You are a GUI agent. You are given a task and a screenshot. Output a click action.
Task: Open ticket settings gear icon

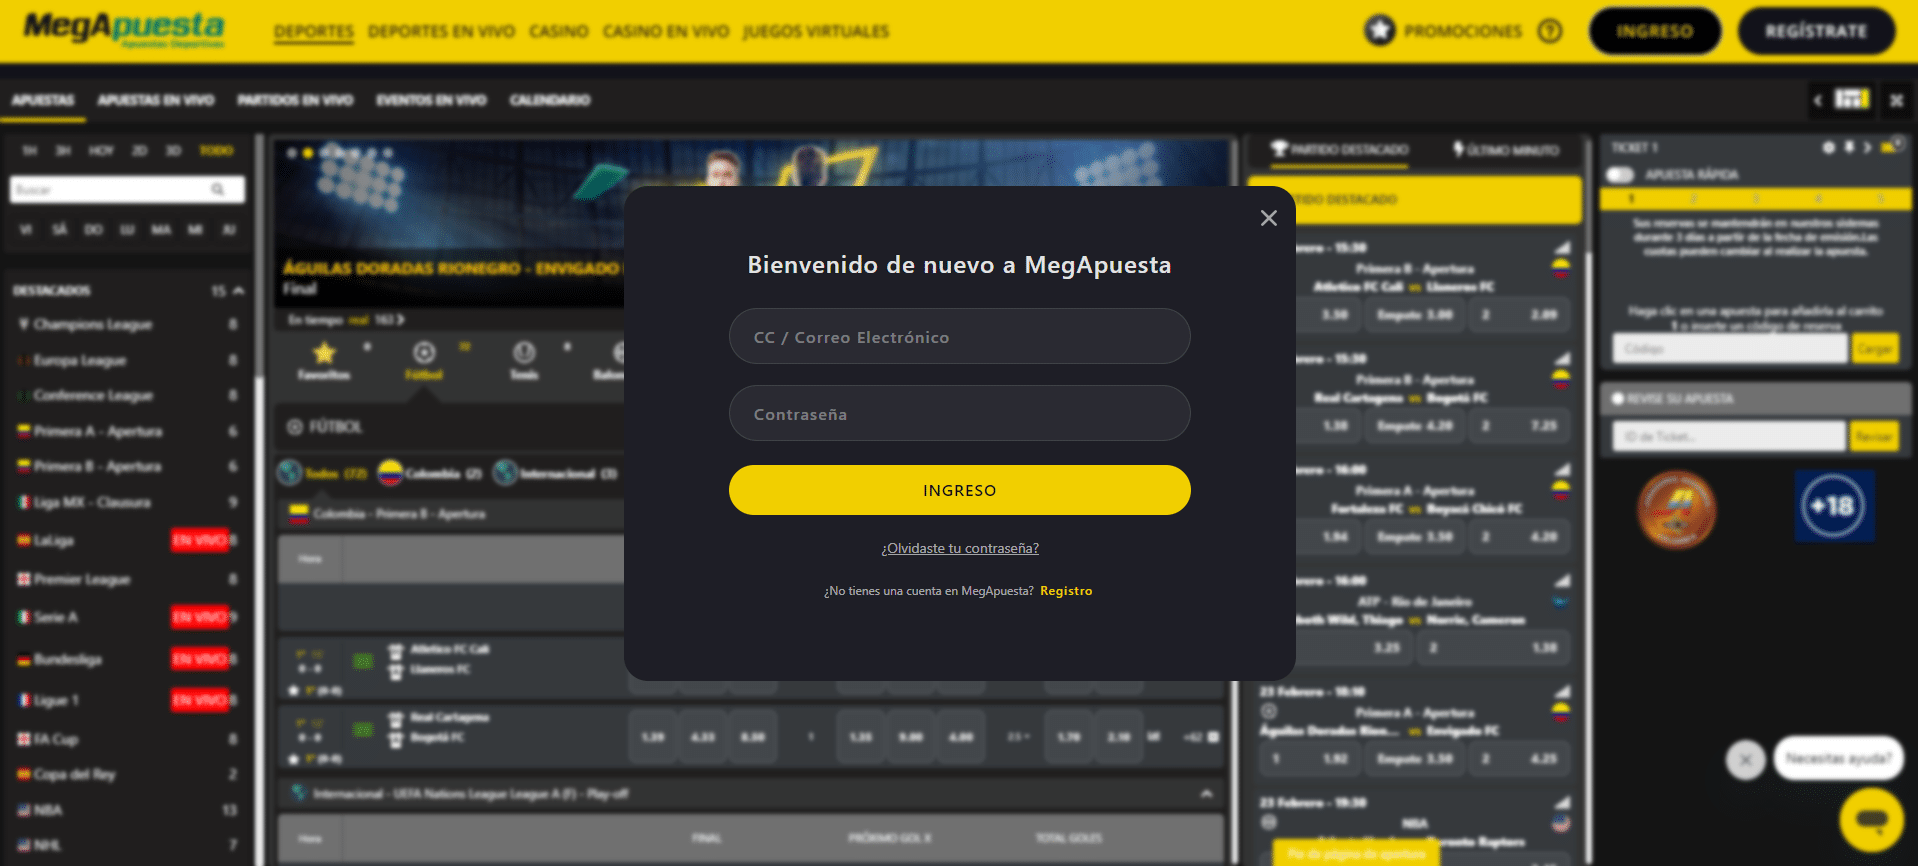[x=1828, y=147]
